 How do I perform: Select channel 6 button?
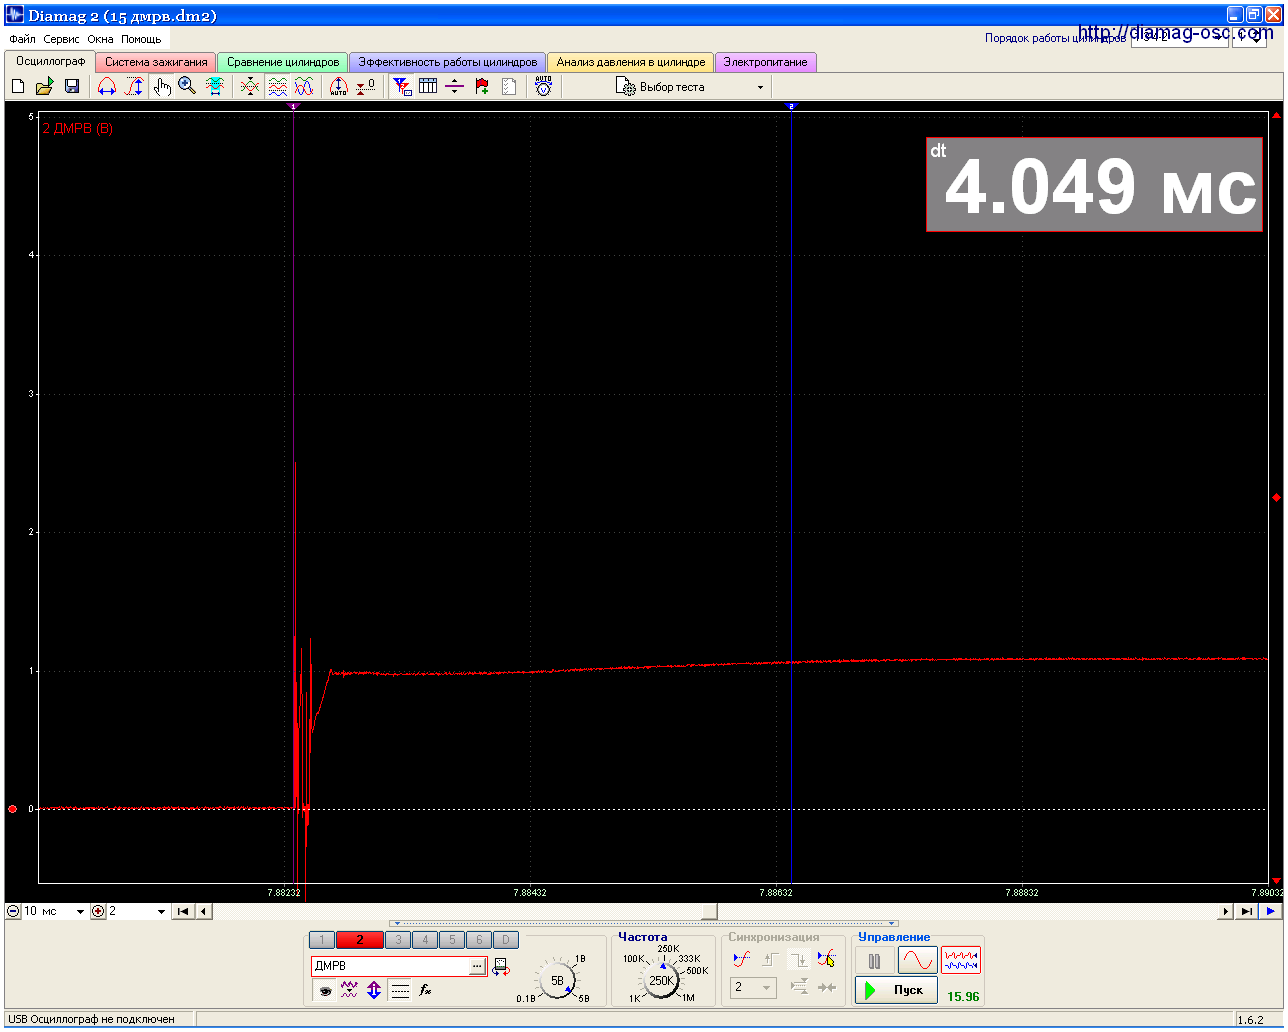pyautogui.click(x=479, y=940)
